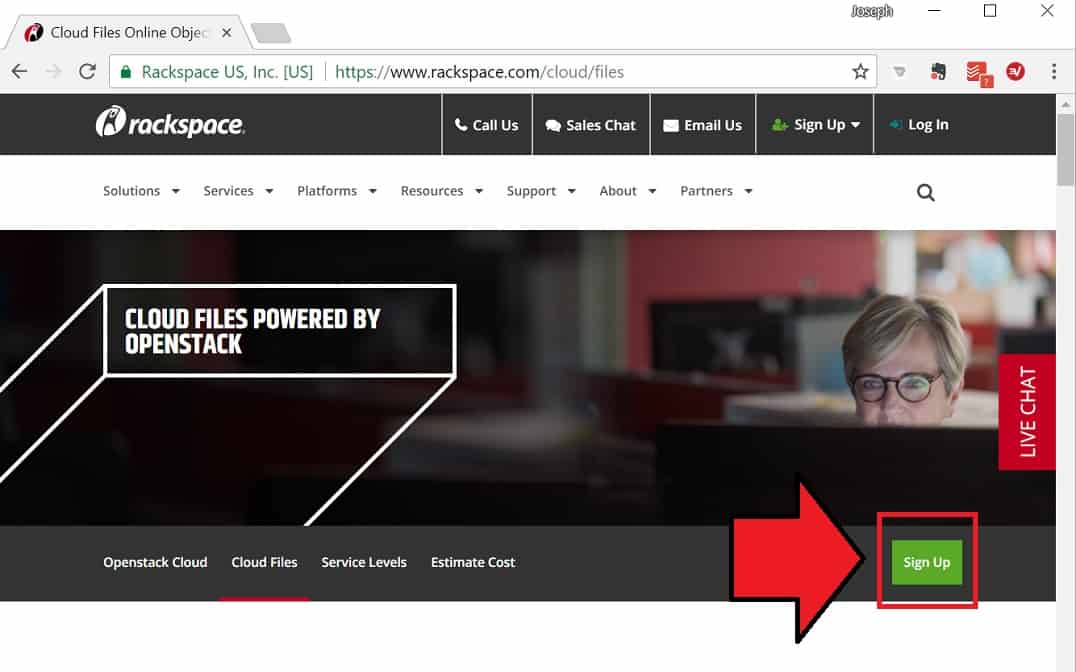The height and width of the screenshot is (672, 1076).
Task: Click the scrollbar up arrow
Action: (x=1066, y=104)
